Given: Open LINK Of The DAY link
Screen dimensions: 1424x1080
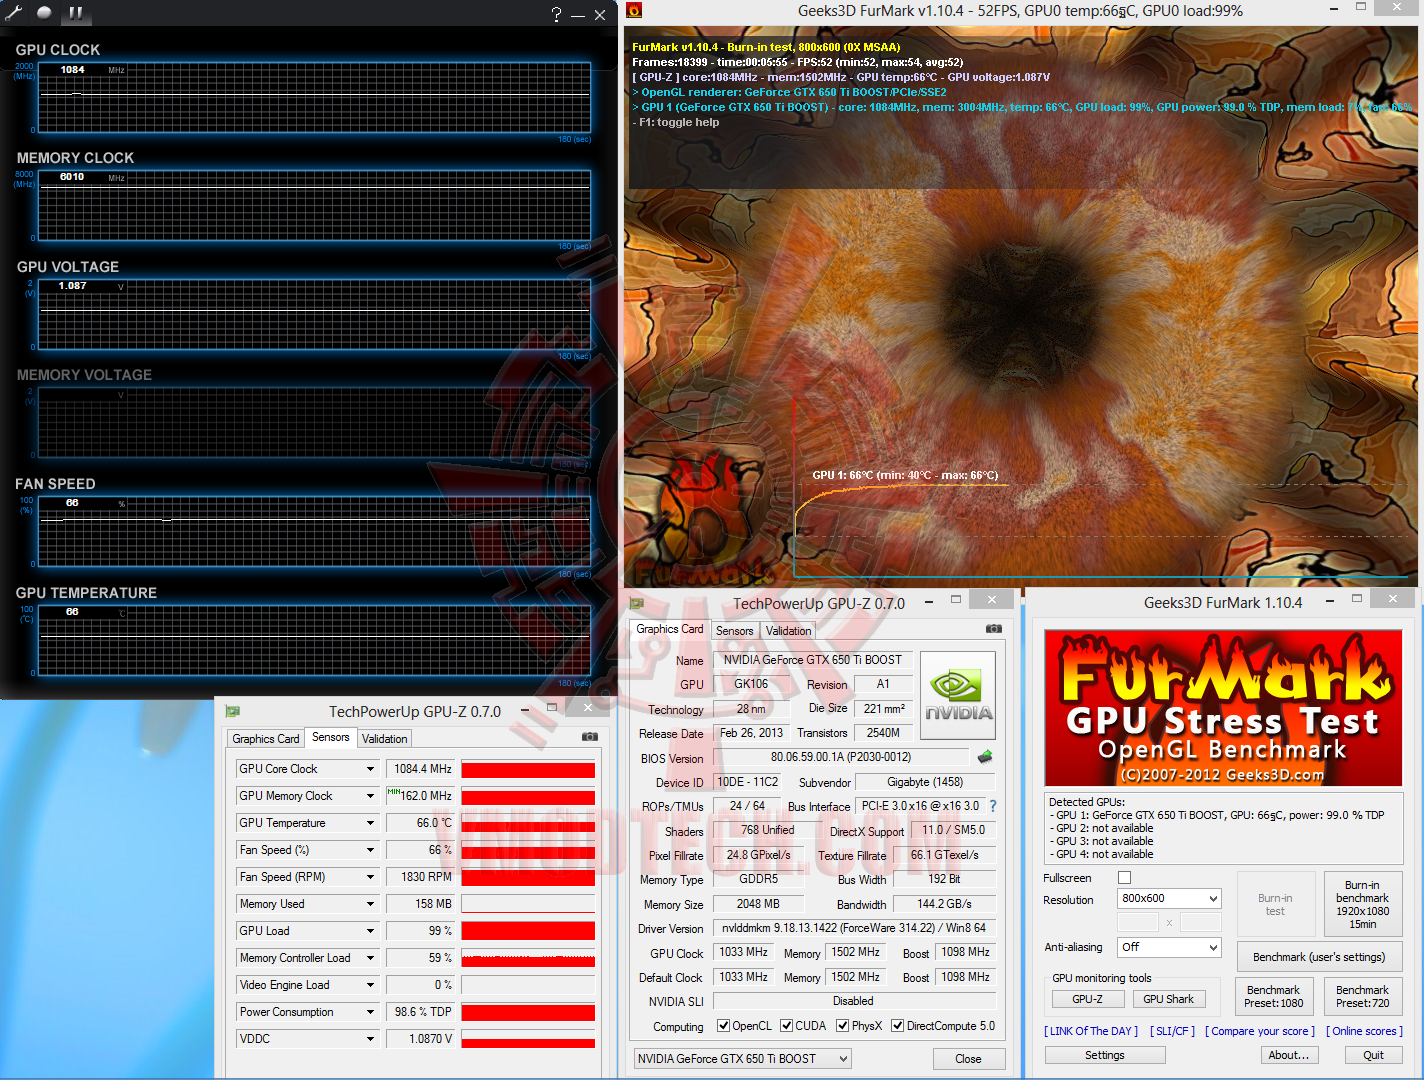Looking at the screenshot, I should tap(1091, 1031).
